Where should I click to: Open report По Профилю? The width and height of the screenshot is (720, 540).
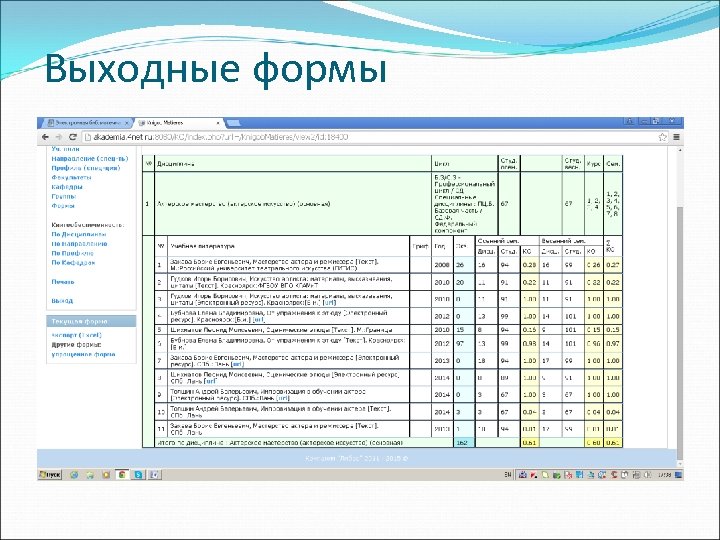pos(73,253)
